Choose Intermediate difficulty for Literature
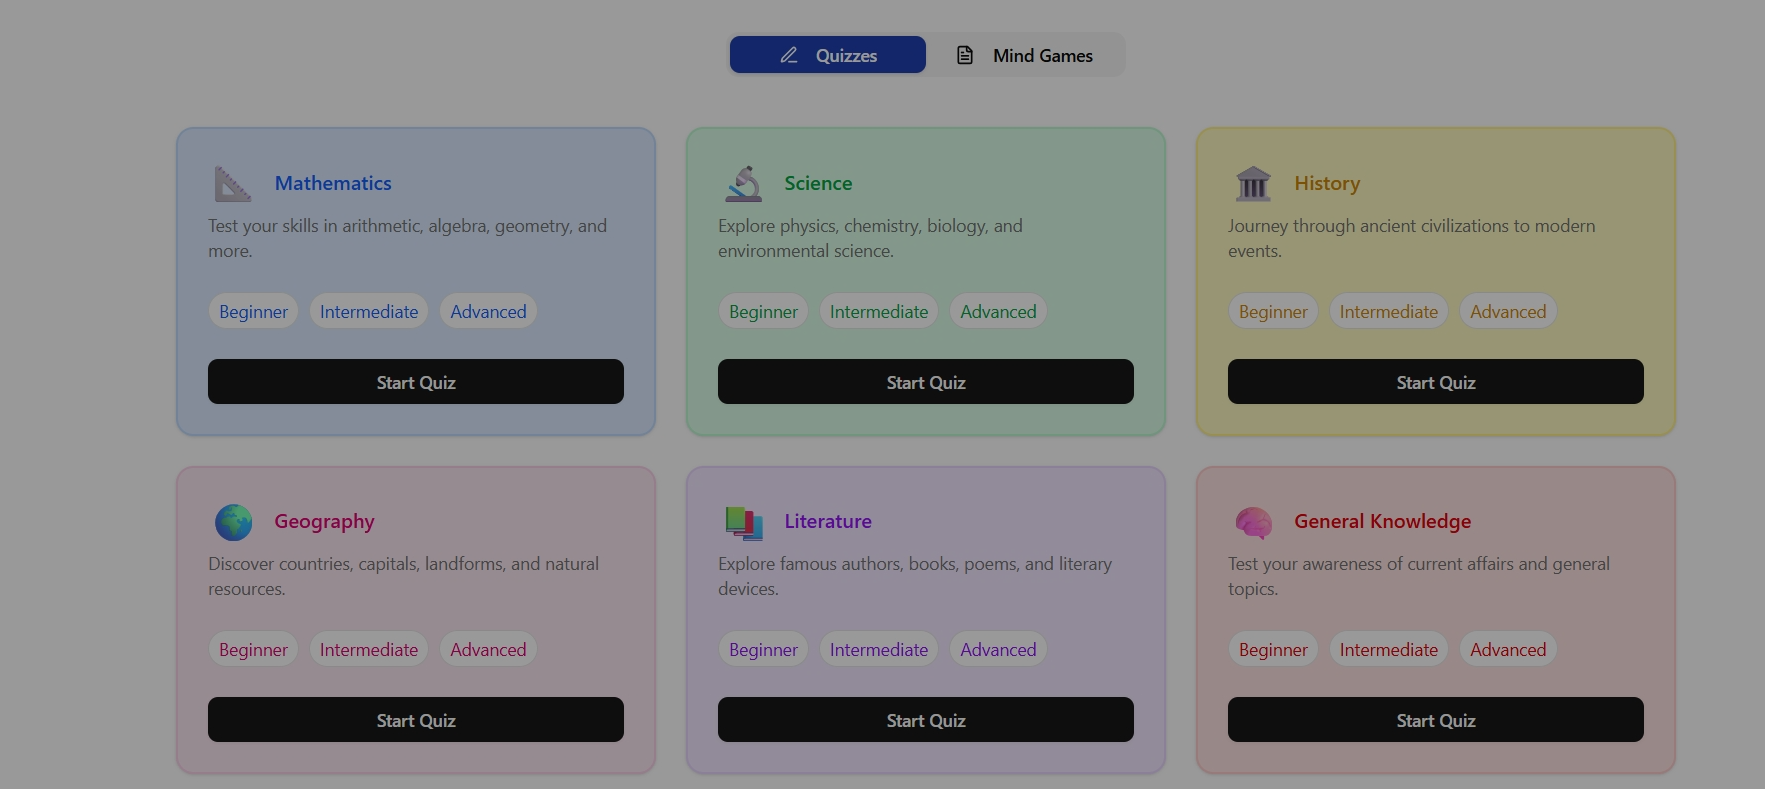This screenshot has width=1765, height=789. [x=879, y=649]
